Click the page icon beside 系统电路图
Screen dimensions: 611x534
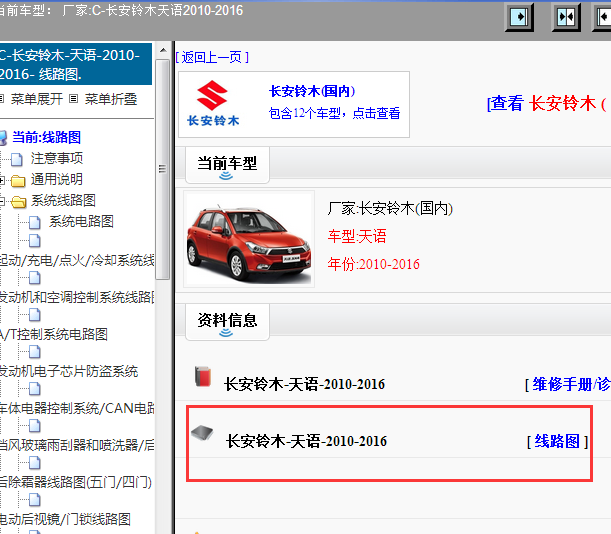coord(34,222)
